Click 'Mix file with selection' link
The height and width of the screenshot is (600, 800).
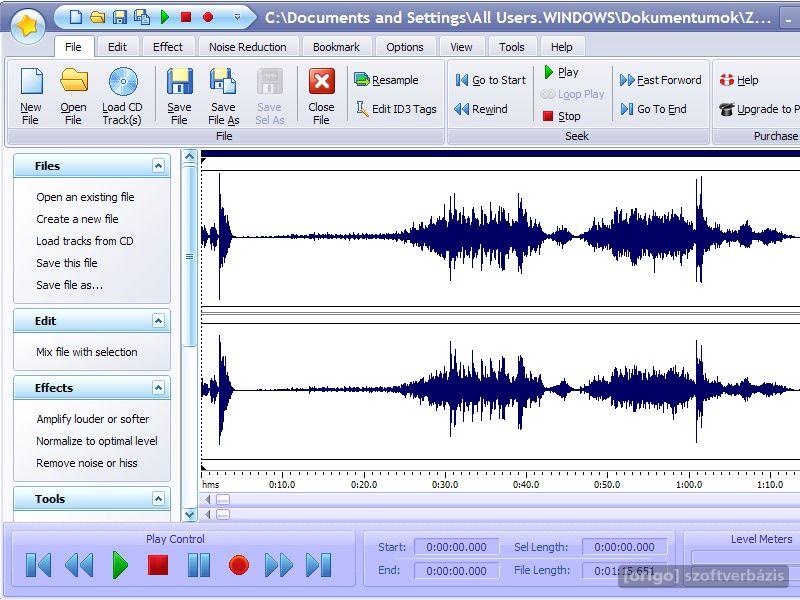tap(87, 352)
